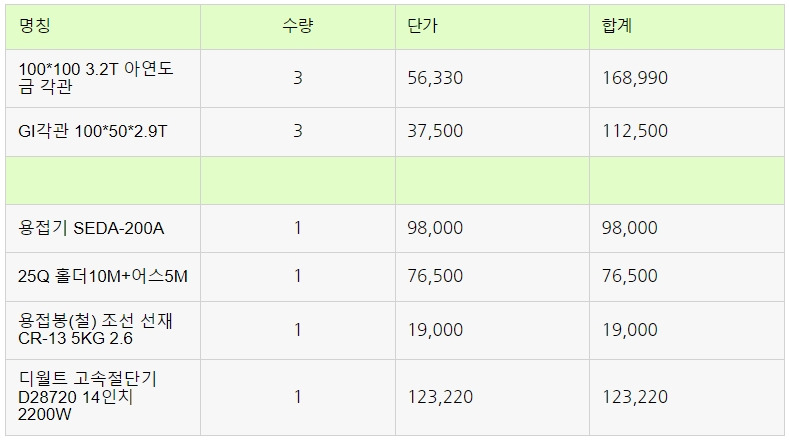Select the 용접봉(철) 조선 선재 CR-13 item

(96, 330)
